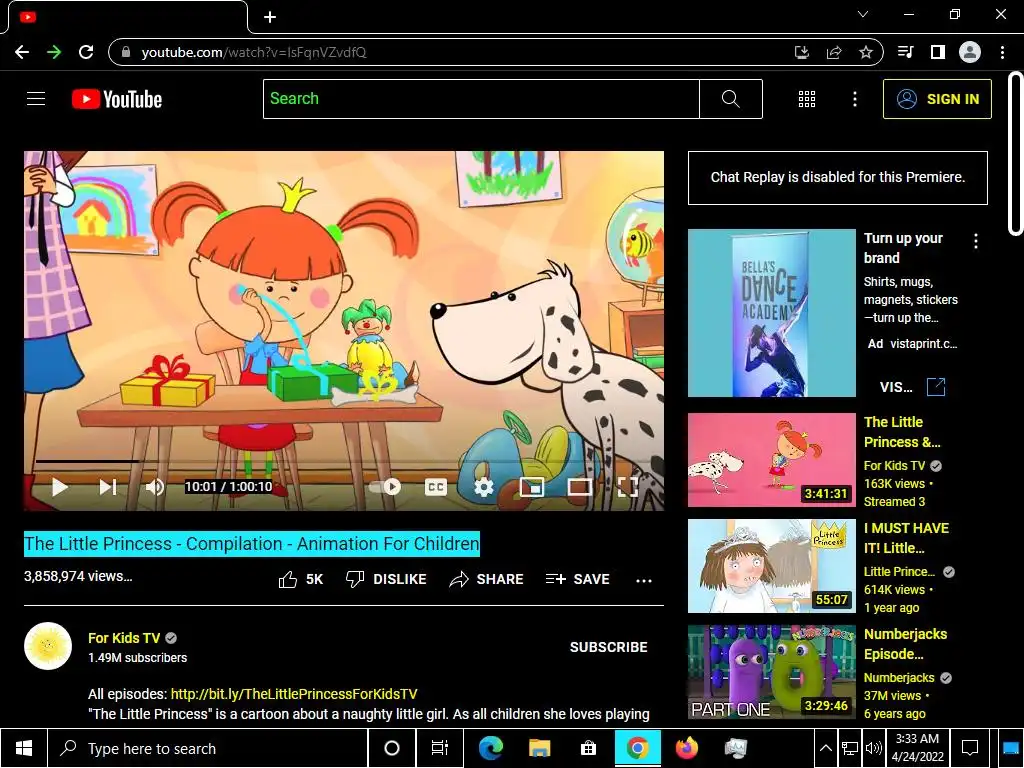Open Task View from taskbar
This screenshot has height=768, width=1024.
[x=440, y=748]
